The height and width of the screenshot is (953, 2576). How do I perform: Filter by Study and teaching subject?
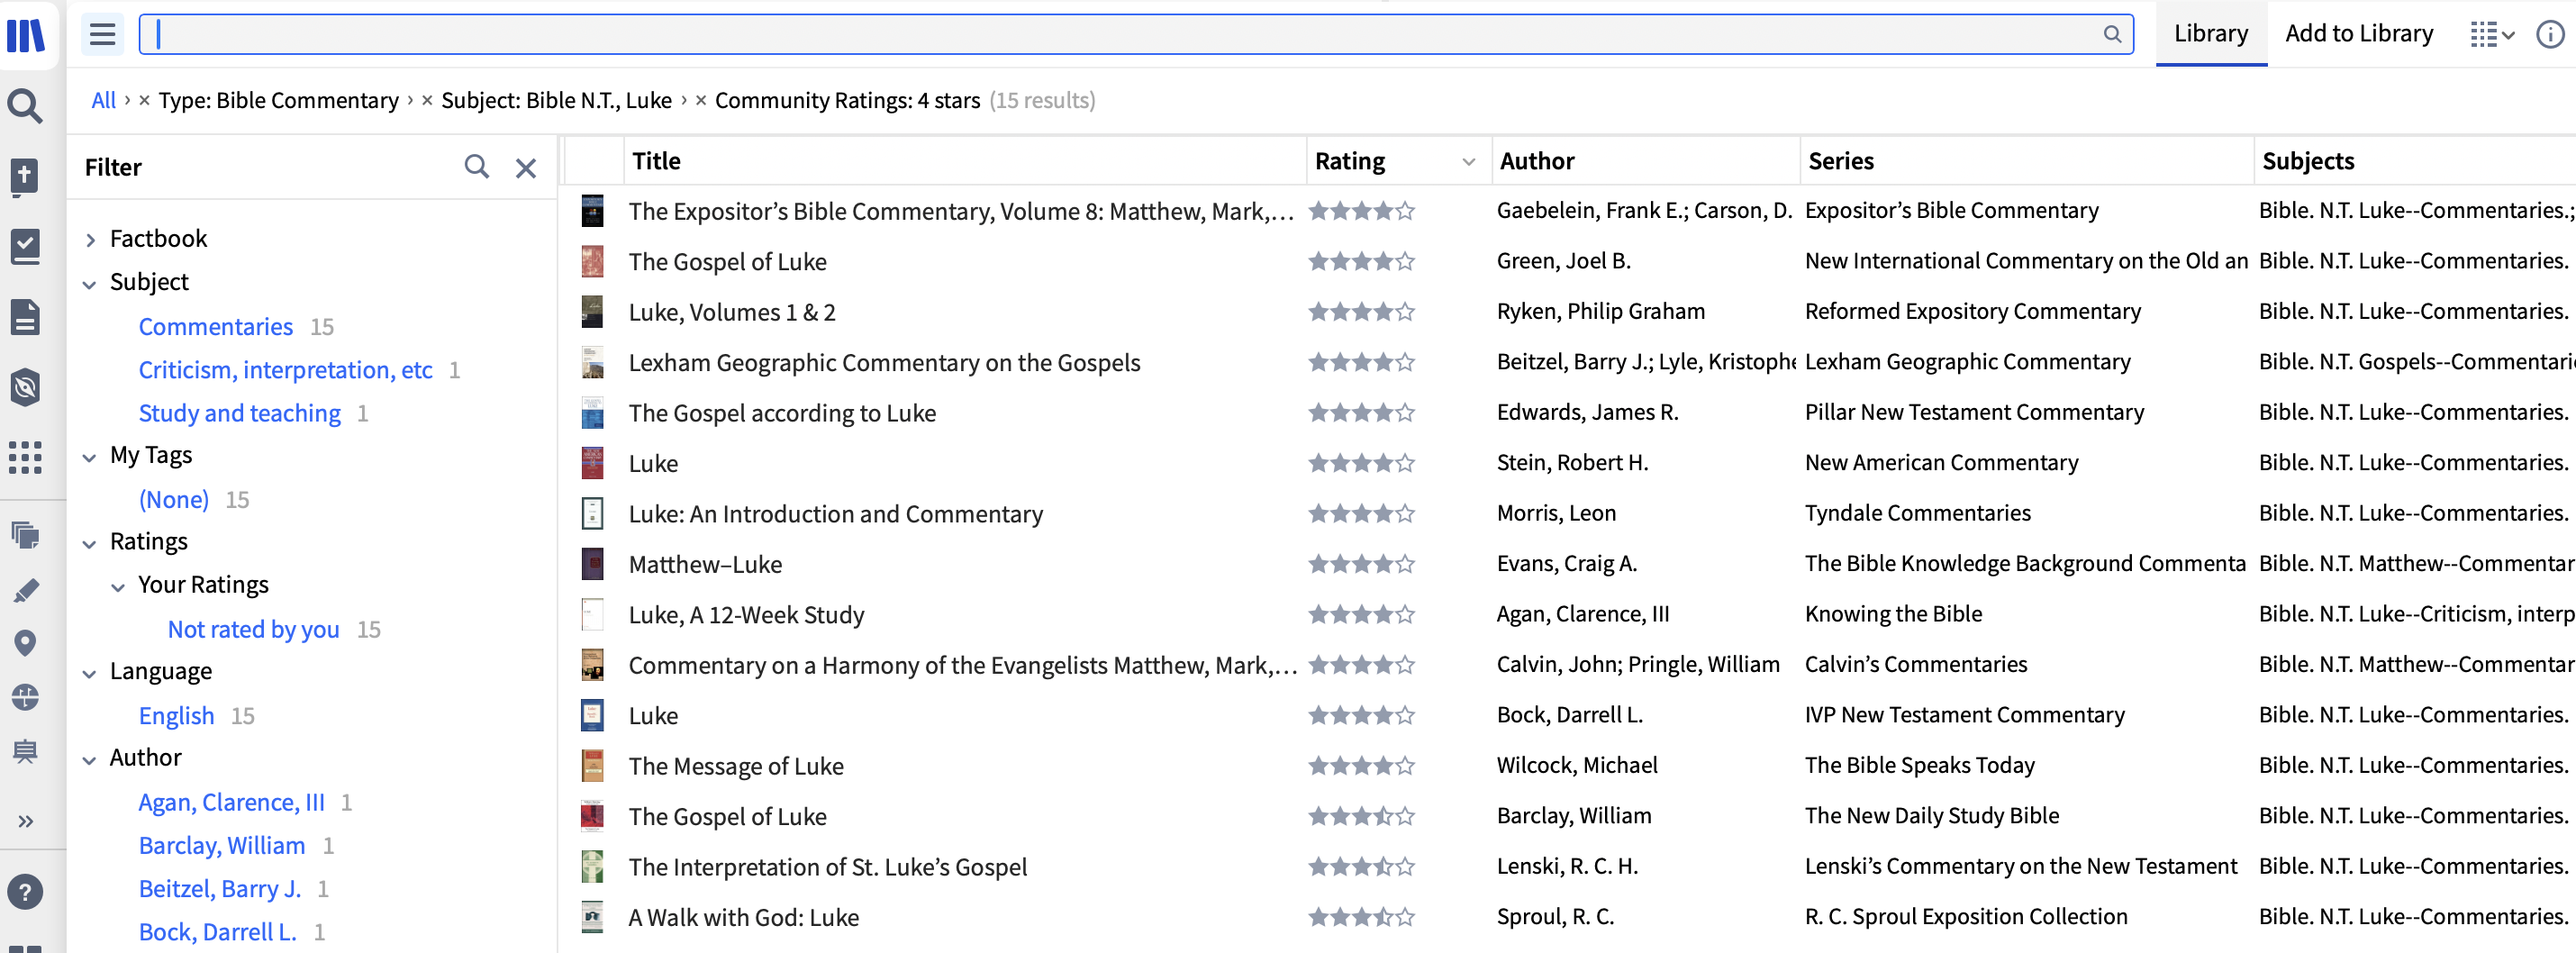pyautogui.click(x=239, y=413)
